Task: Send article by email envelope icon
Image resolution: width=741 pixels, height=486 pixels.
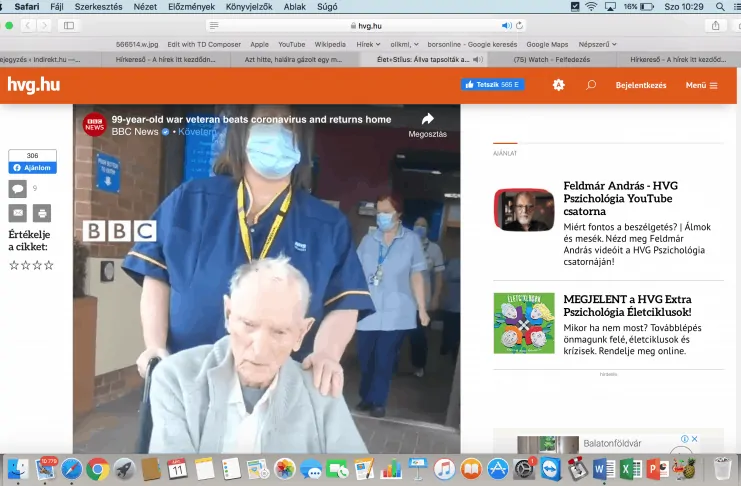Action: pyautogui.click(x=17, y=213)
